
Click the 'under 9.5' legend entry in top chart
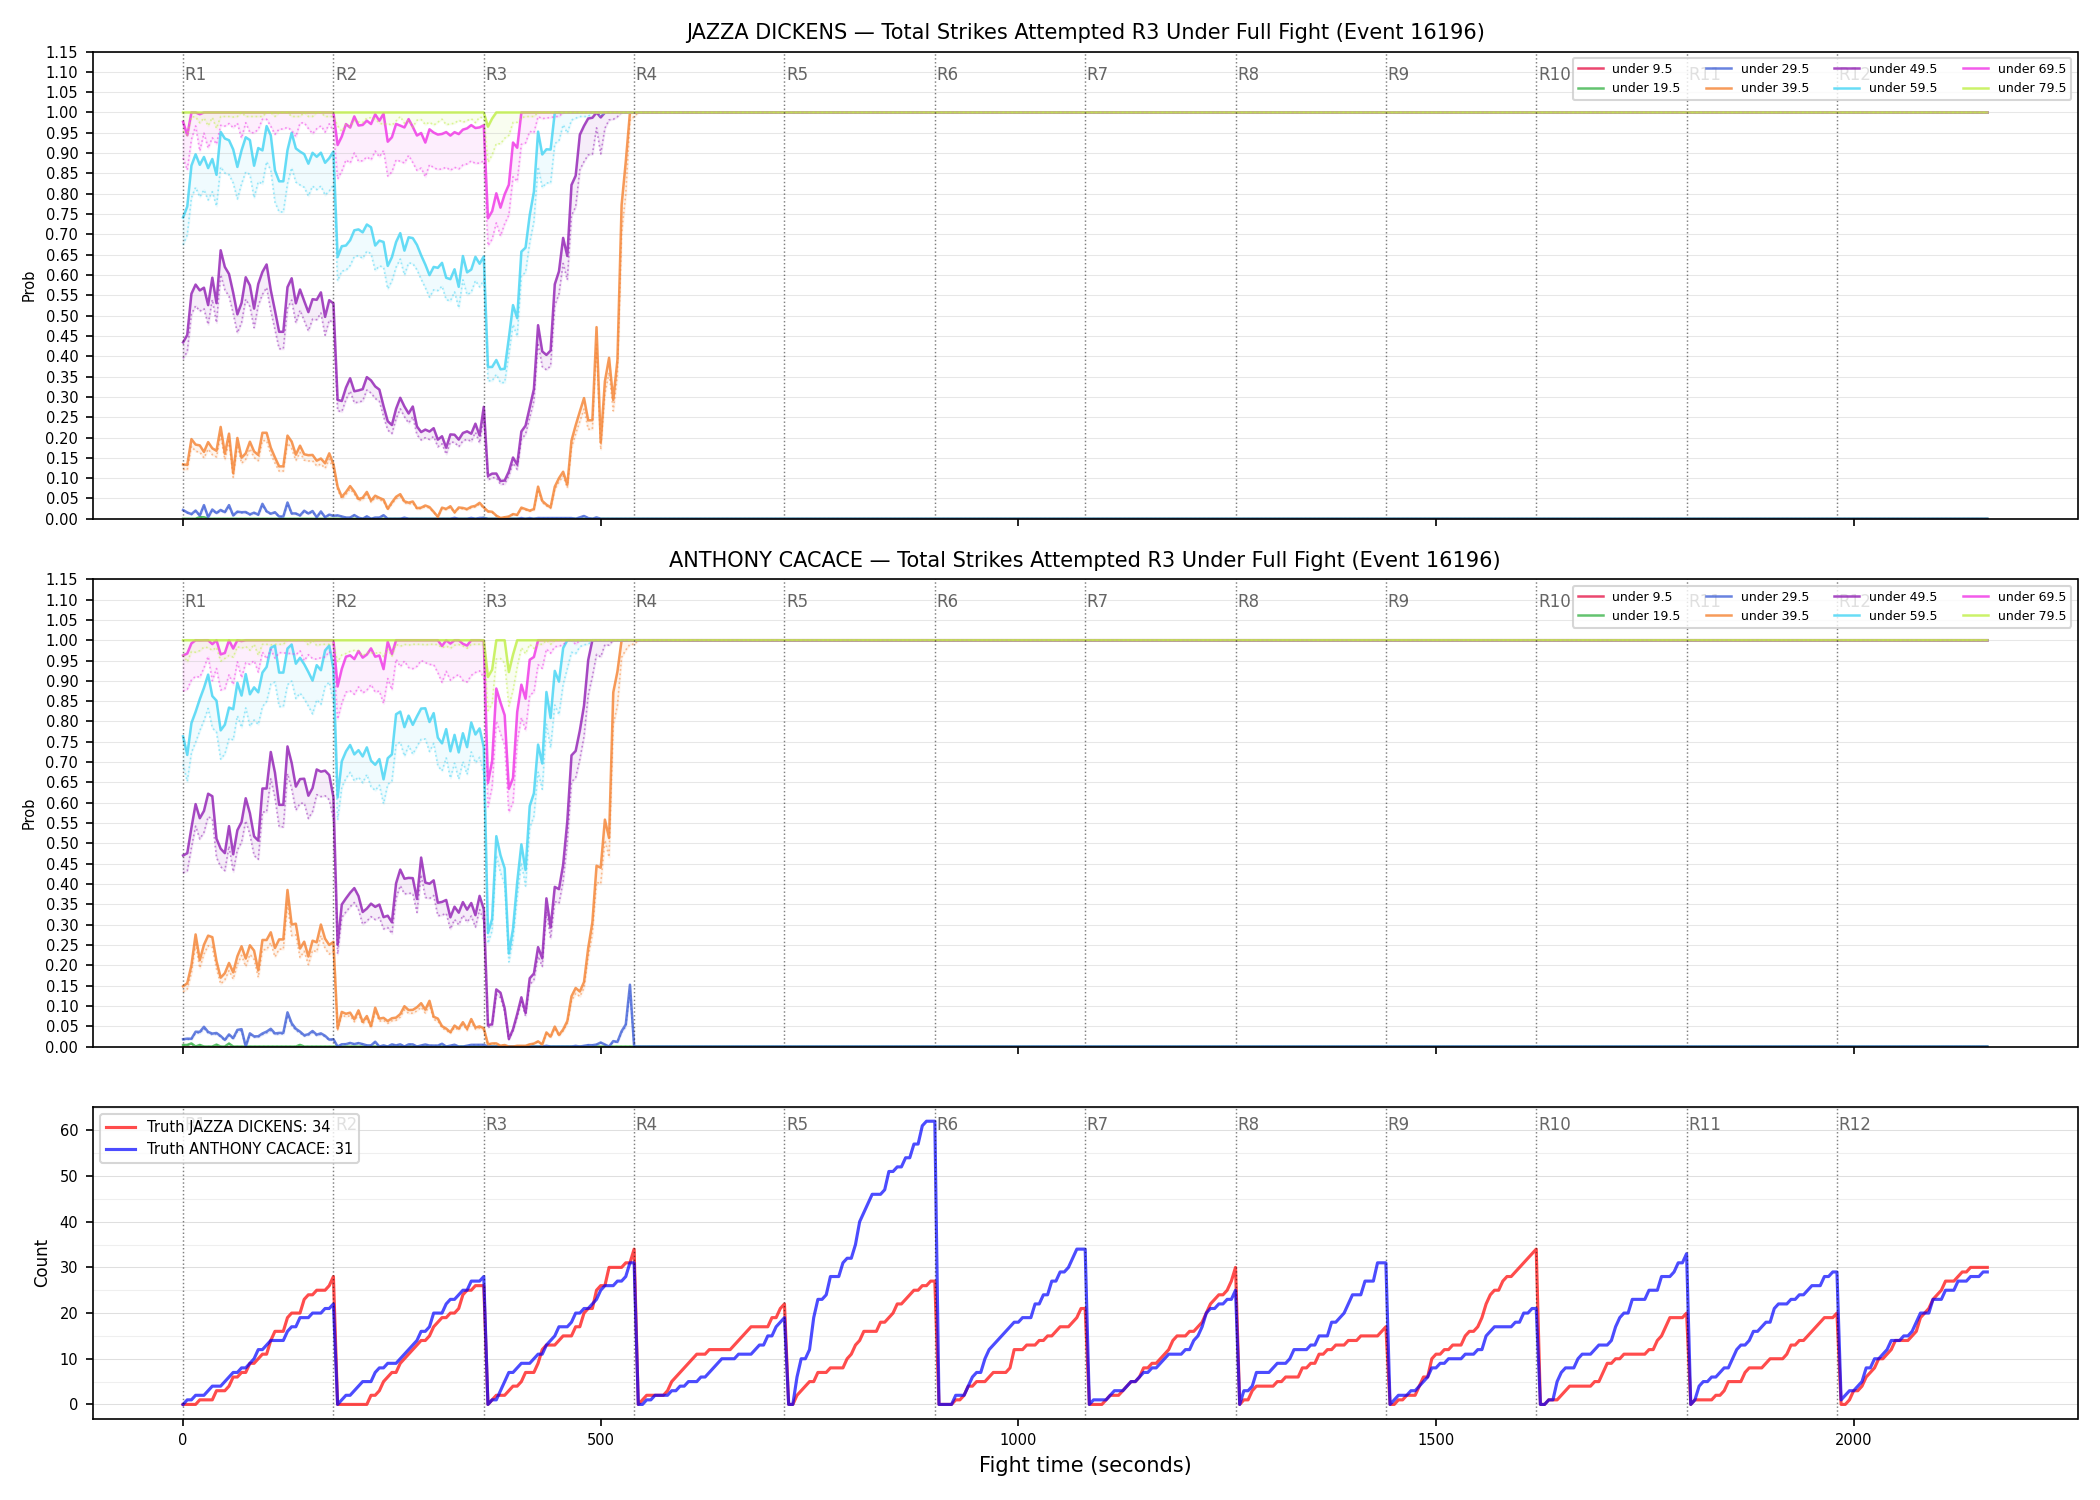click(1625, 69)
